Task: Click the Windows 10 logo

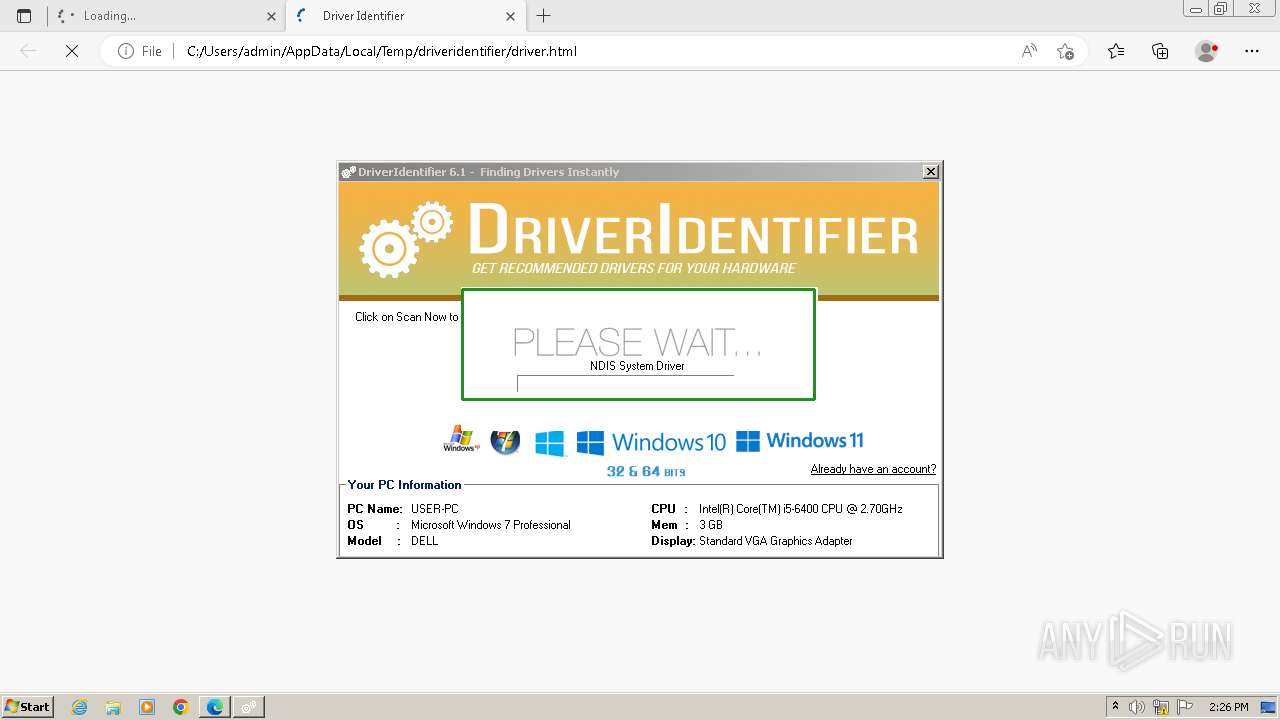Action: pyautogui.click(x=651, y=442)
